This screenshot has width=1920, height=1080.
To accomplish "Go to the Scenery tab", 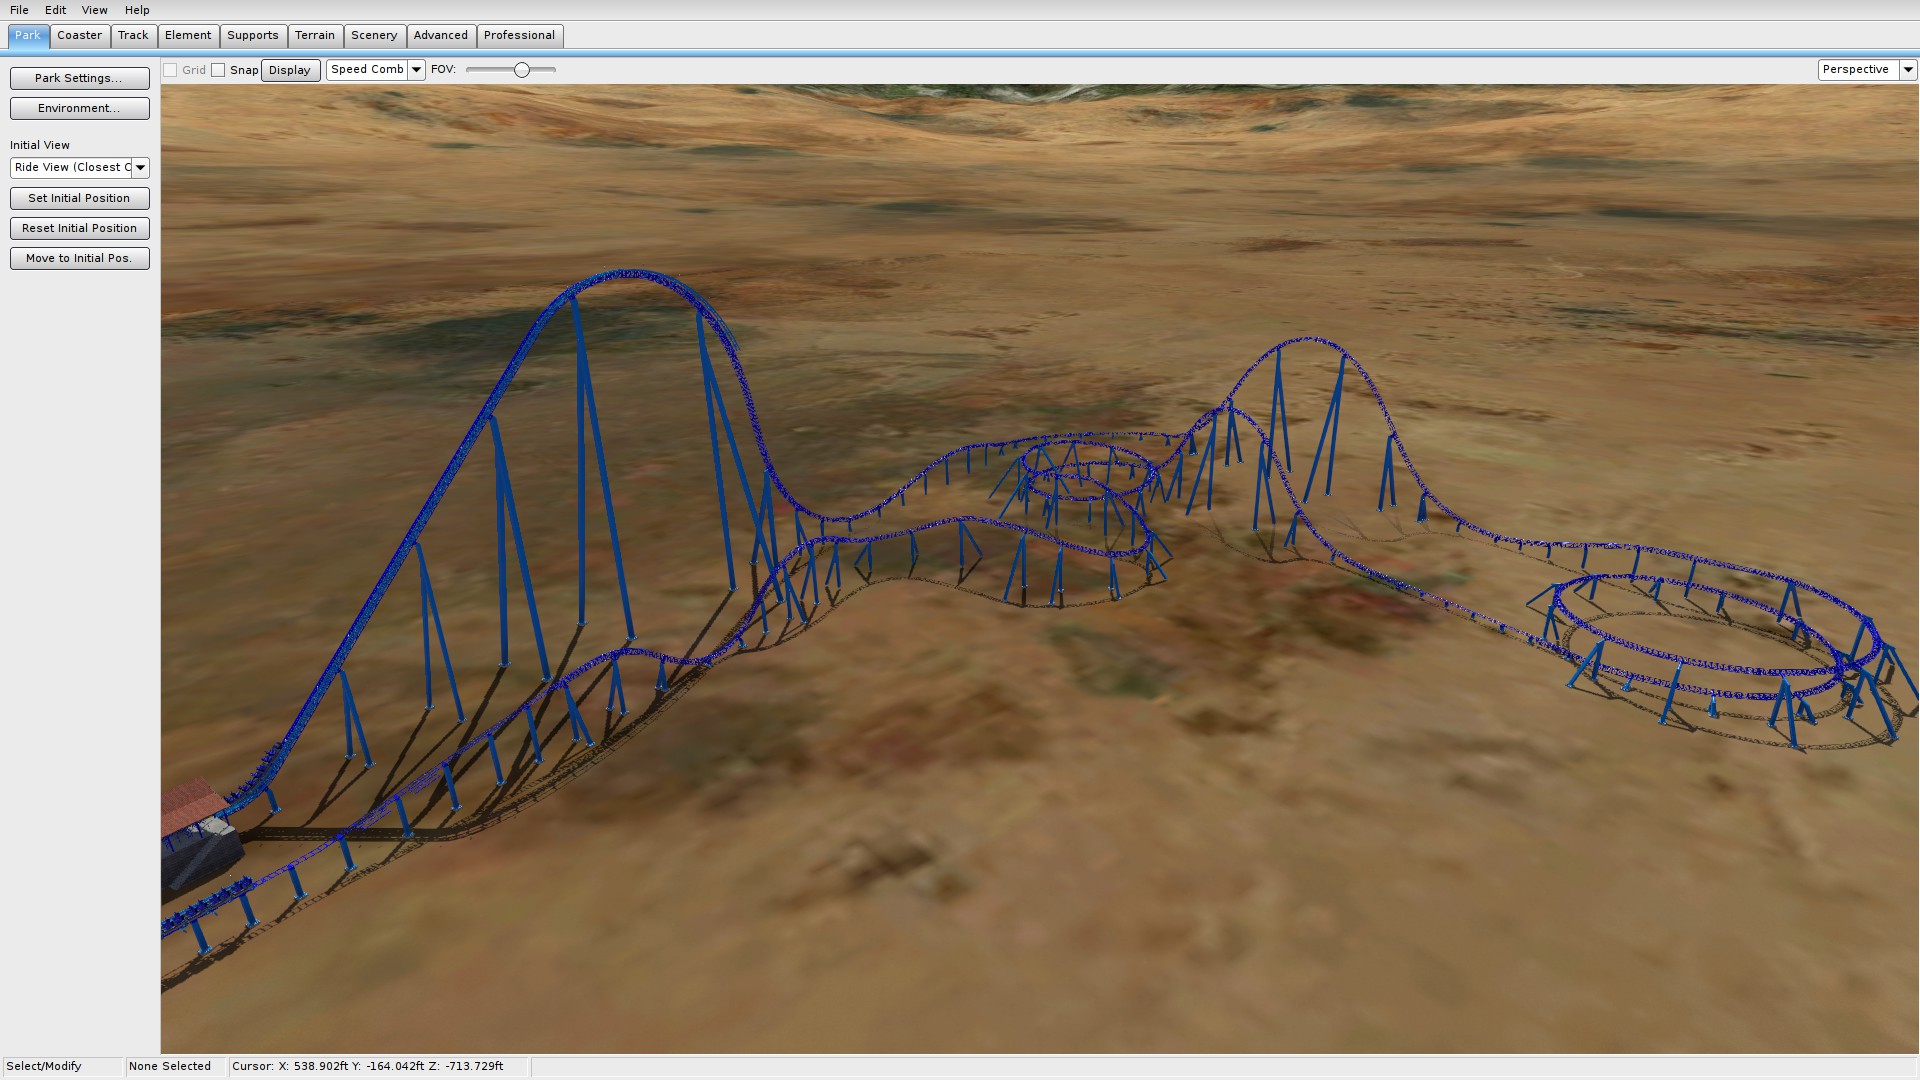I will [x=374, y=35].
